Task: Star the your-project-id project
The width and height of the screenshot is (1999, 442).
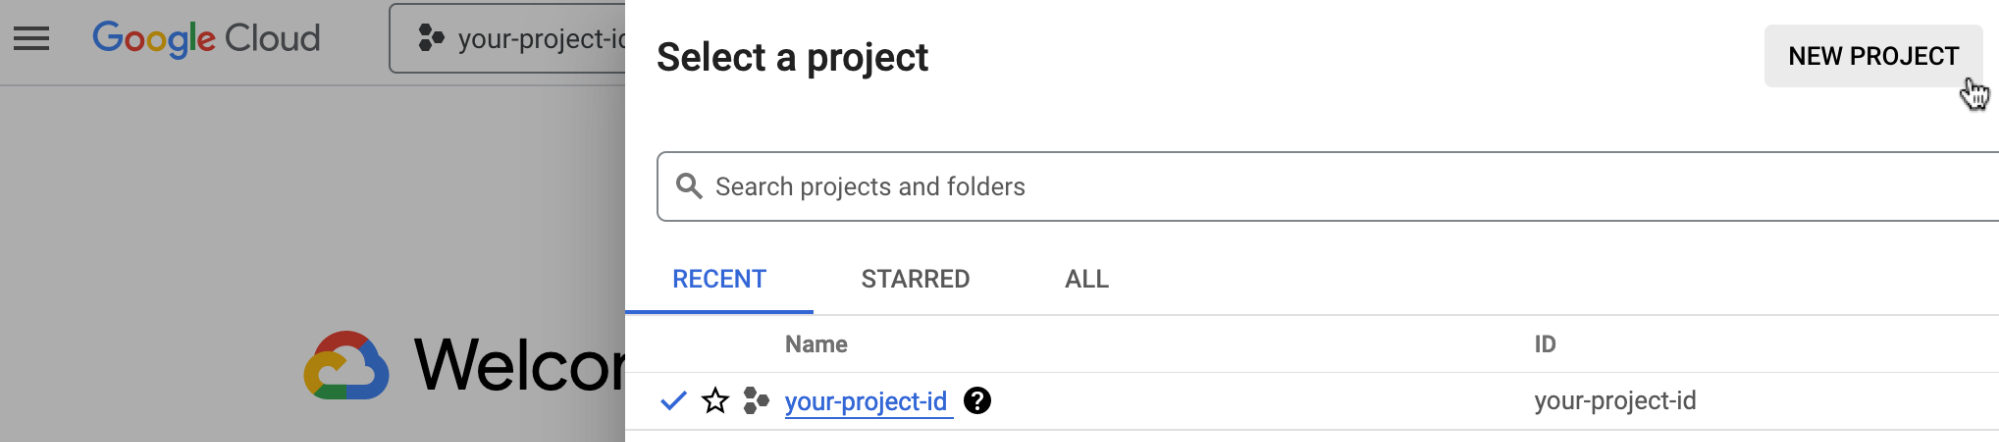Action: 715,401
